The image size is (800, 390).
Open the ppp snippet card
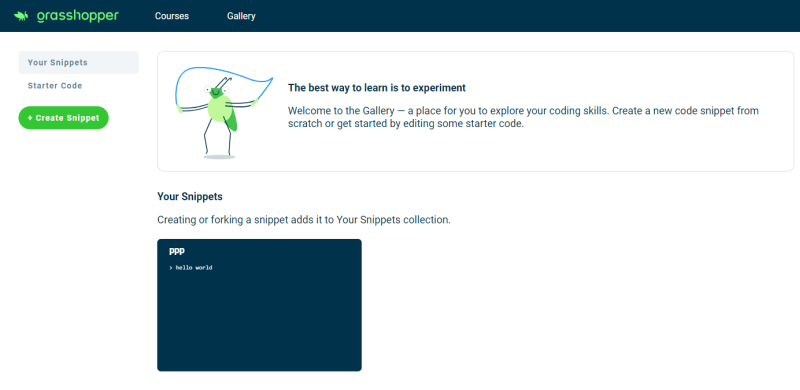point(259,305)
